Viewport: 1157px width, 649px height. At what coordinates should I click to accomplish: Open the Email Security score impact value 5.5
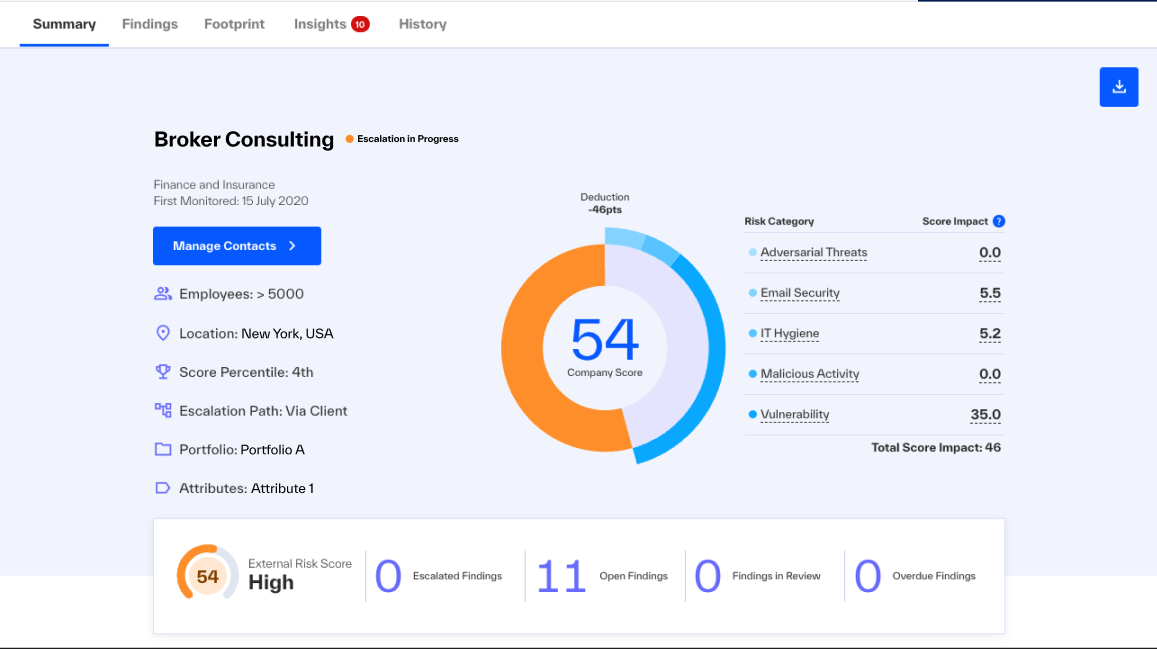click(x=990, y=293)
